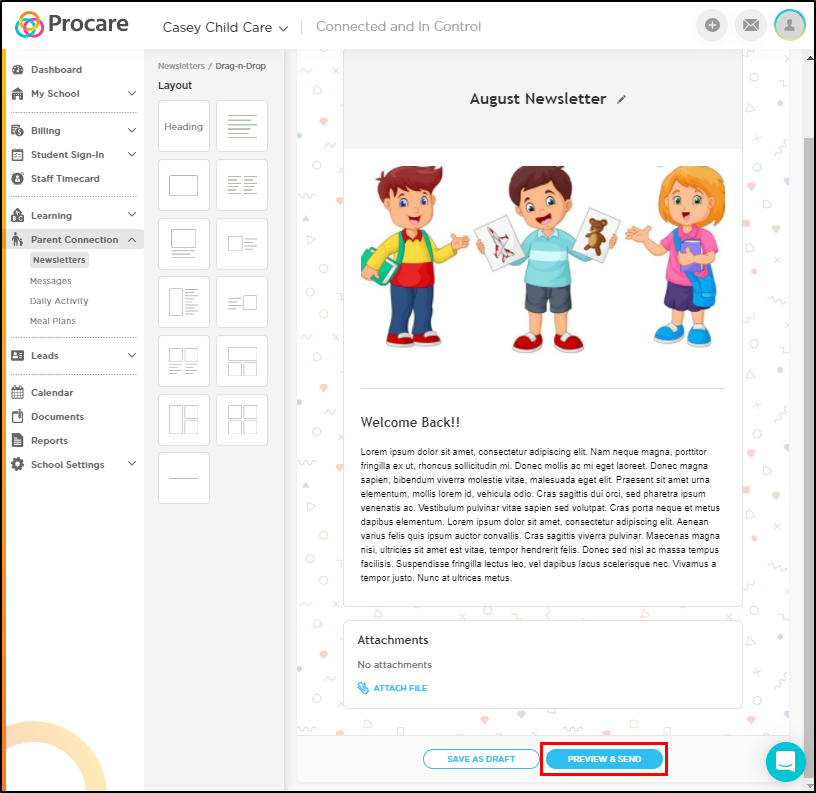Select the tall image left with text layout
This screenshot has width=816, height=793.
point(184,302)
